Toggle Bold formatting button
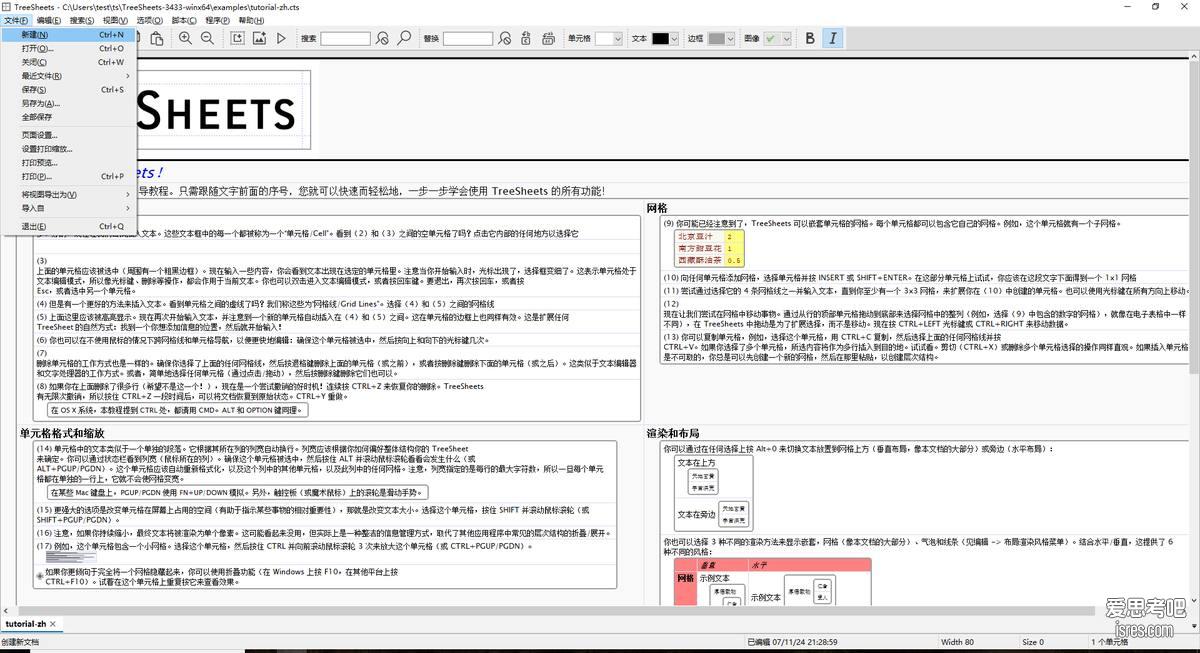The height and width of the screenshot is (653, 1200). [810, 38]
